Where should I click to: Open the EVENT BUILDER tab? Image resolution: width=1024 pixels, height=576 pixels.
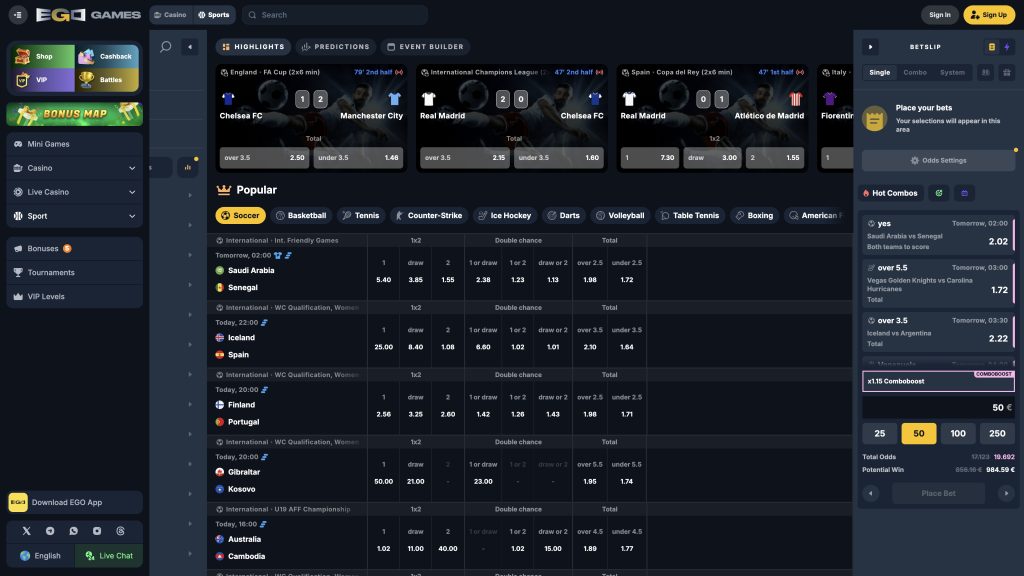pos(426,47)
